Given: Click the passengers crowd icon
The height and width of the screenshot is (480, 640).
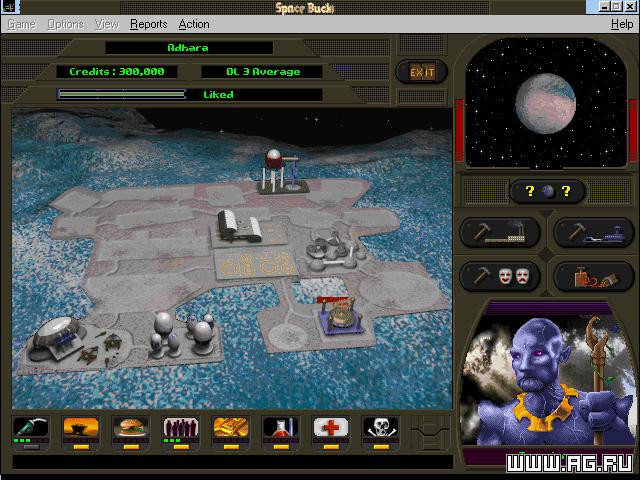Looking at the screenshot, I should point(181,427).
